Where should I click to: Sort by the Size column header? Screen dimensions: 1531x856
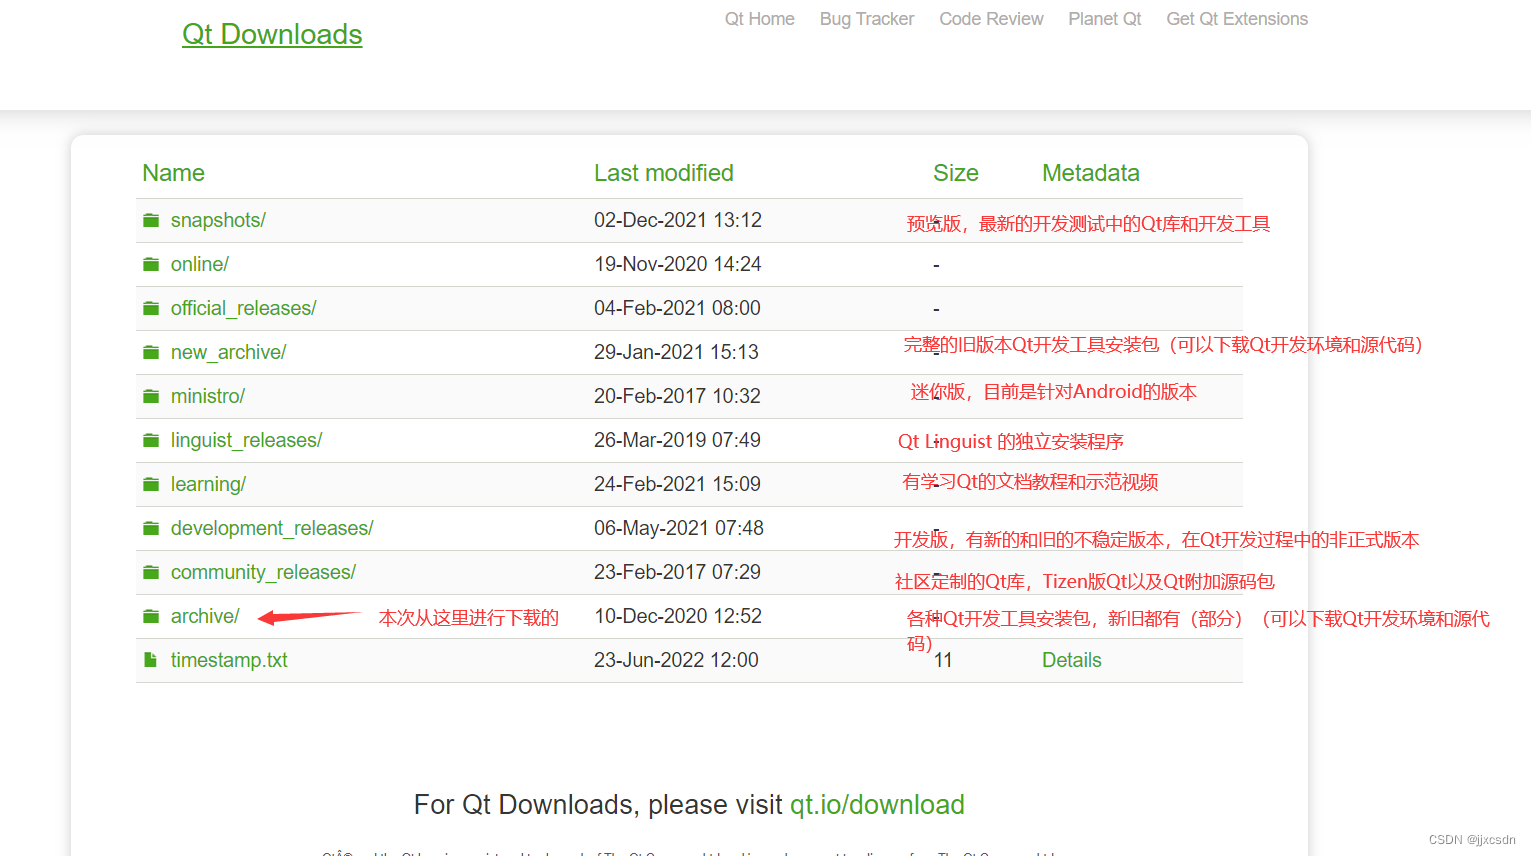(956, 173)
